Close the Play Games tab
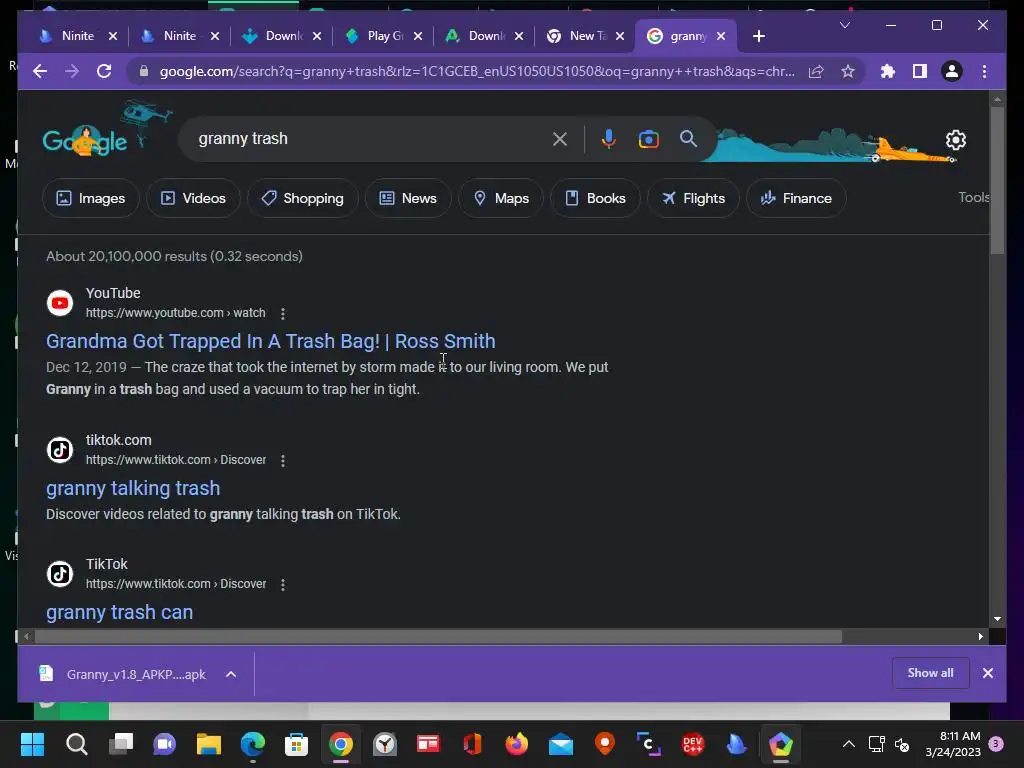Screen dimensions: 1024x768 [x=418, y=36]
